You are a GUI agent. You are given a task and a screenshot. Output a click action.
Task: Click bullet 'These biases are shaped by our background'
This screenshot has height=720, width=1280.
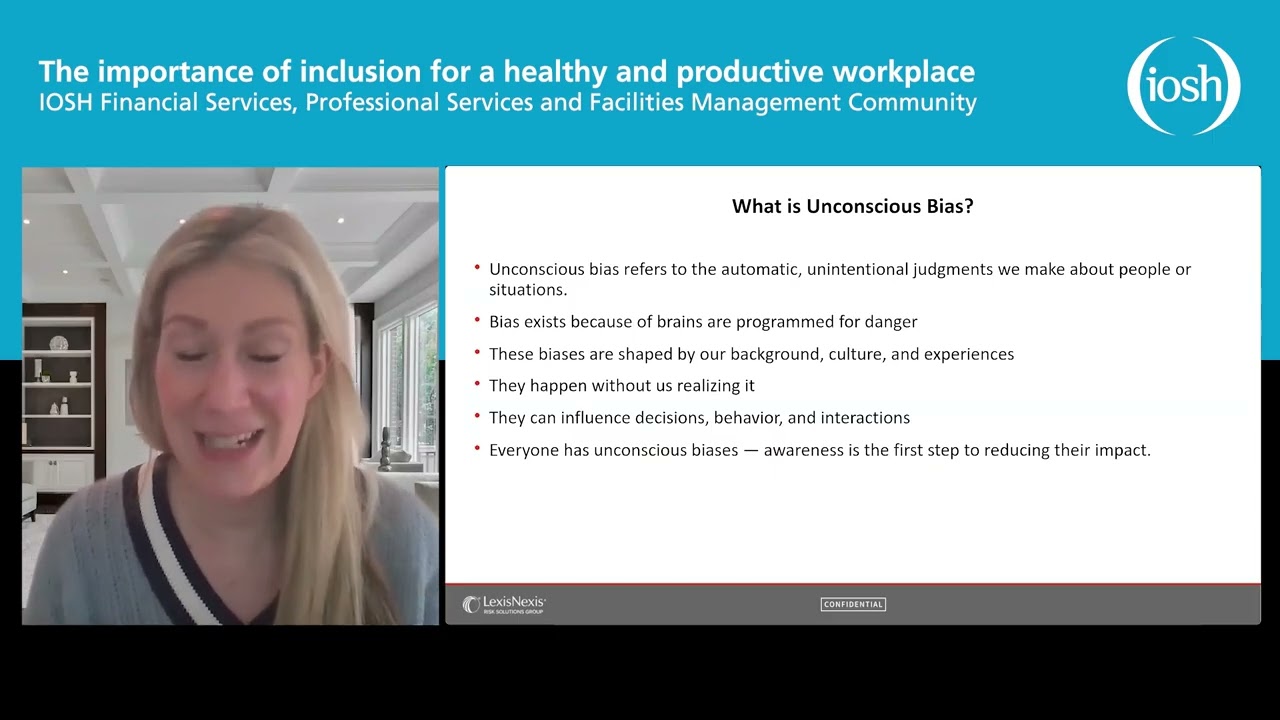(751, 354)
